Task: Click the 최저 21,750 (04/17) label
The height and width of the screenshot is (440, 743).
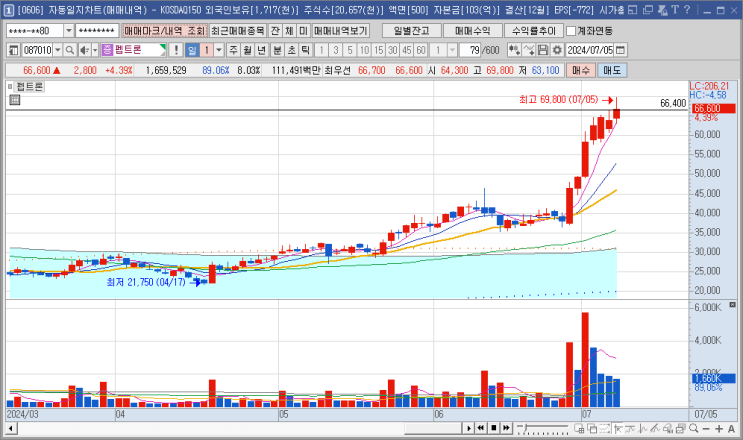Action: click(x=146, y=282)
